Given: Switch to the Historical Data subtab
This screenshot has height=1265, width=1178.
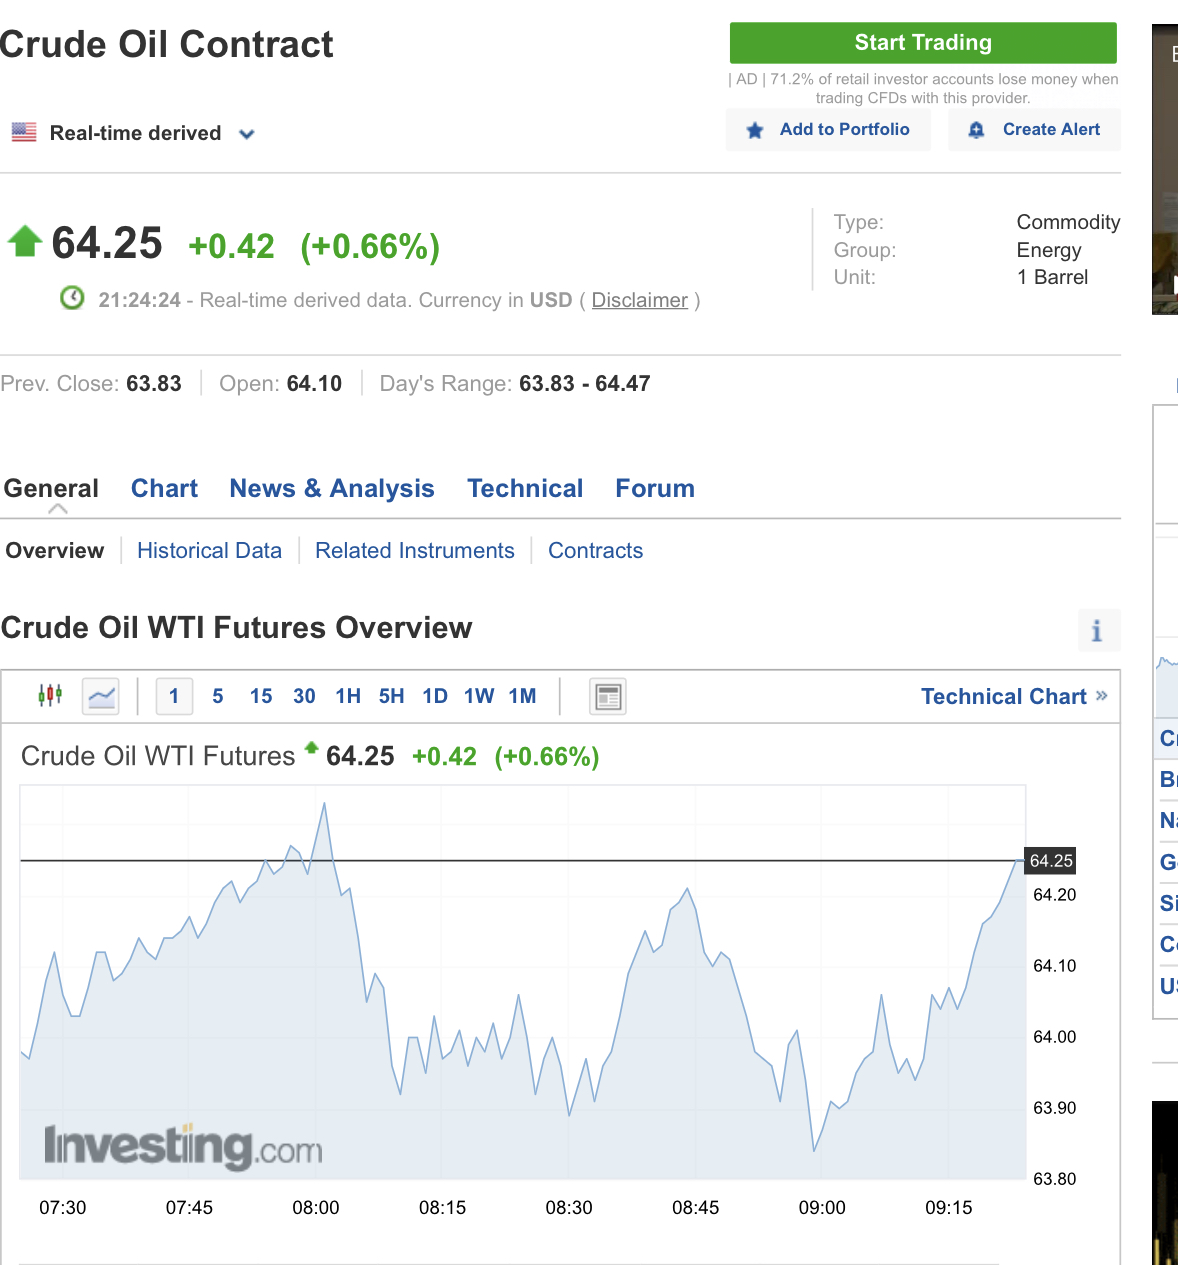Looking at the screenshot, I should pyautogui.click(x=209, y=550).
